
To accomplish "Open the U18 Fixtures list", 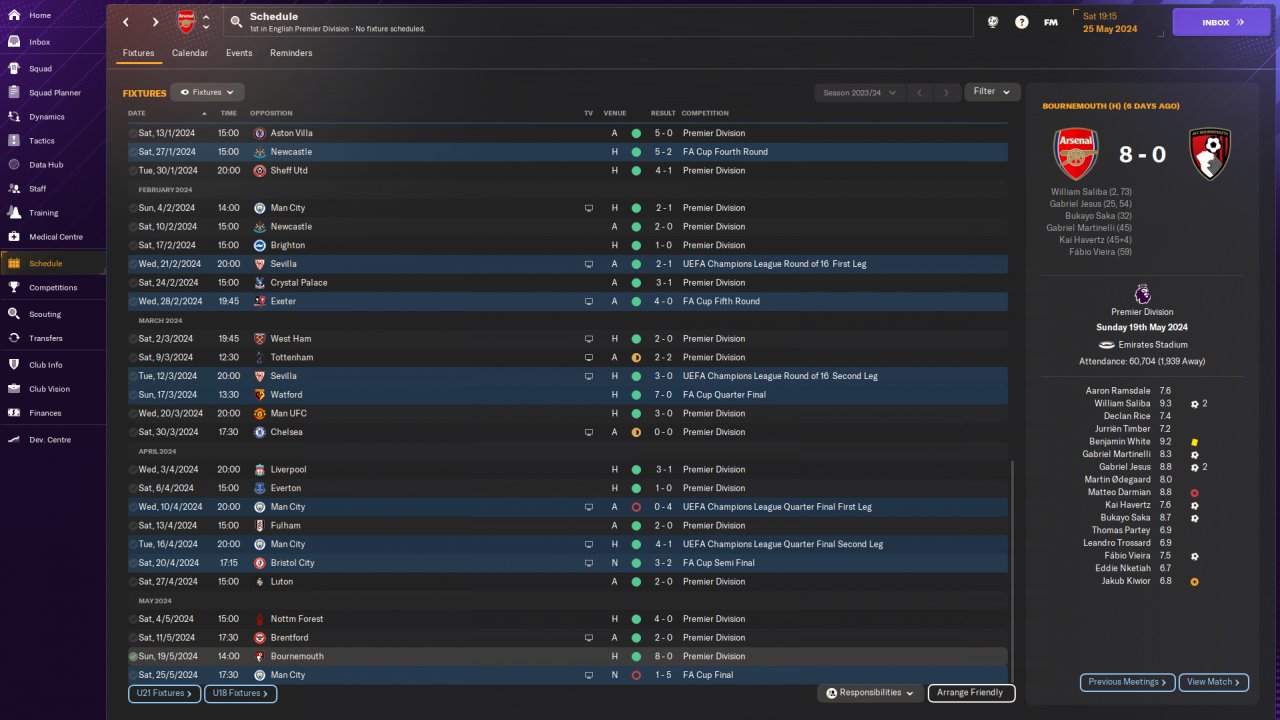I will [x=240, y=693].
